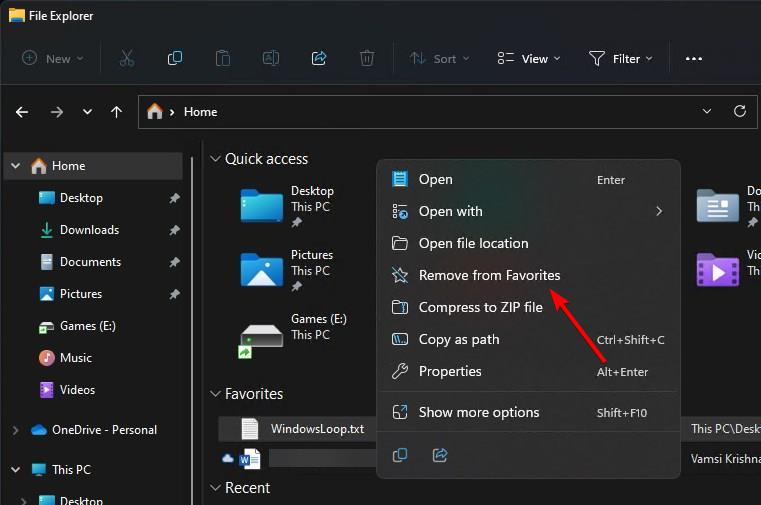Click the share icon at context menu bottom
Viewport: 761px width, 505px height.
tap(440, 455)
